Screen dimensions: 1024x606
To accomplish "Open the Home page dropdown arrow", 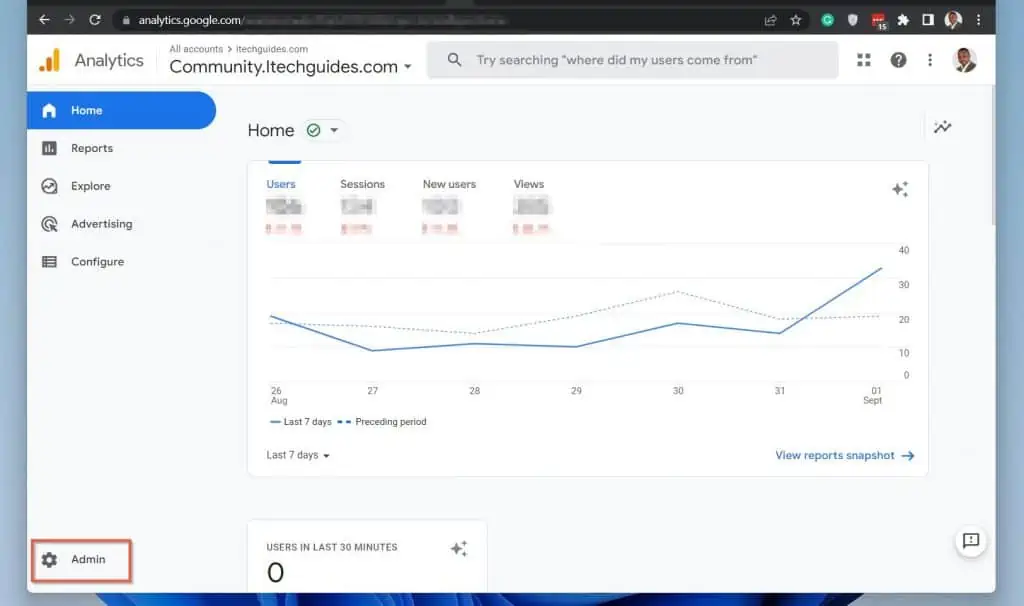I will (x=332, y=130).
